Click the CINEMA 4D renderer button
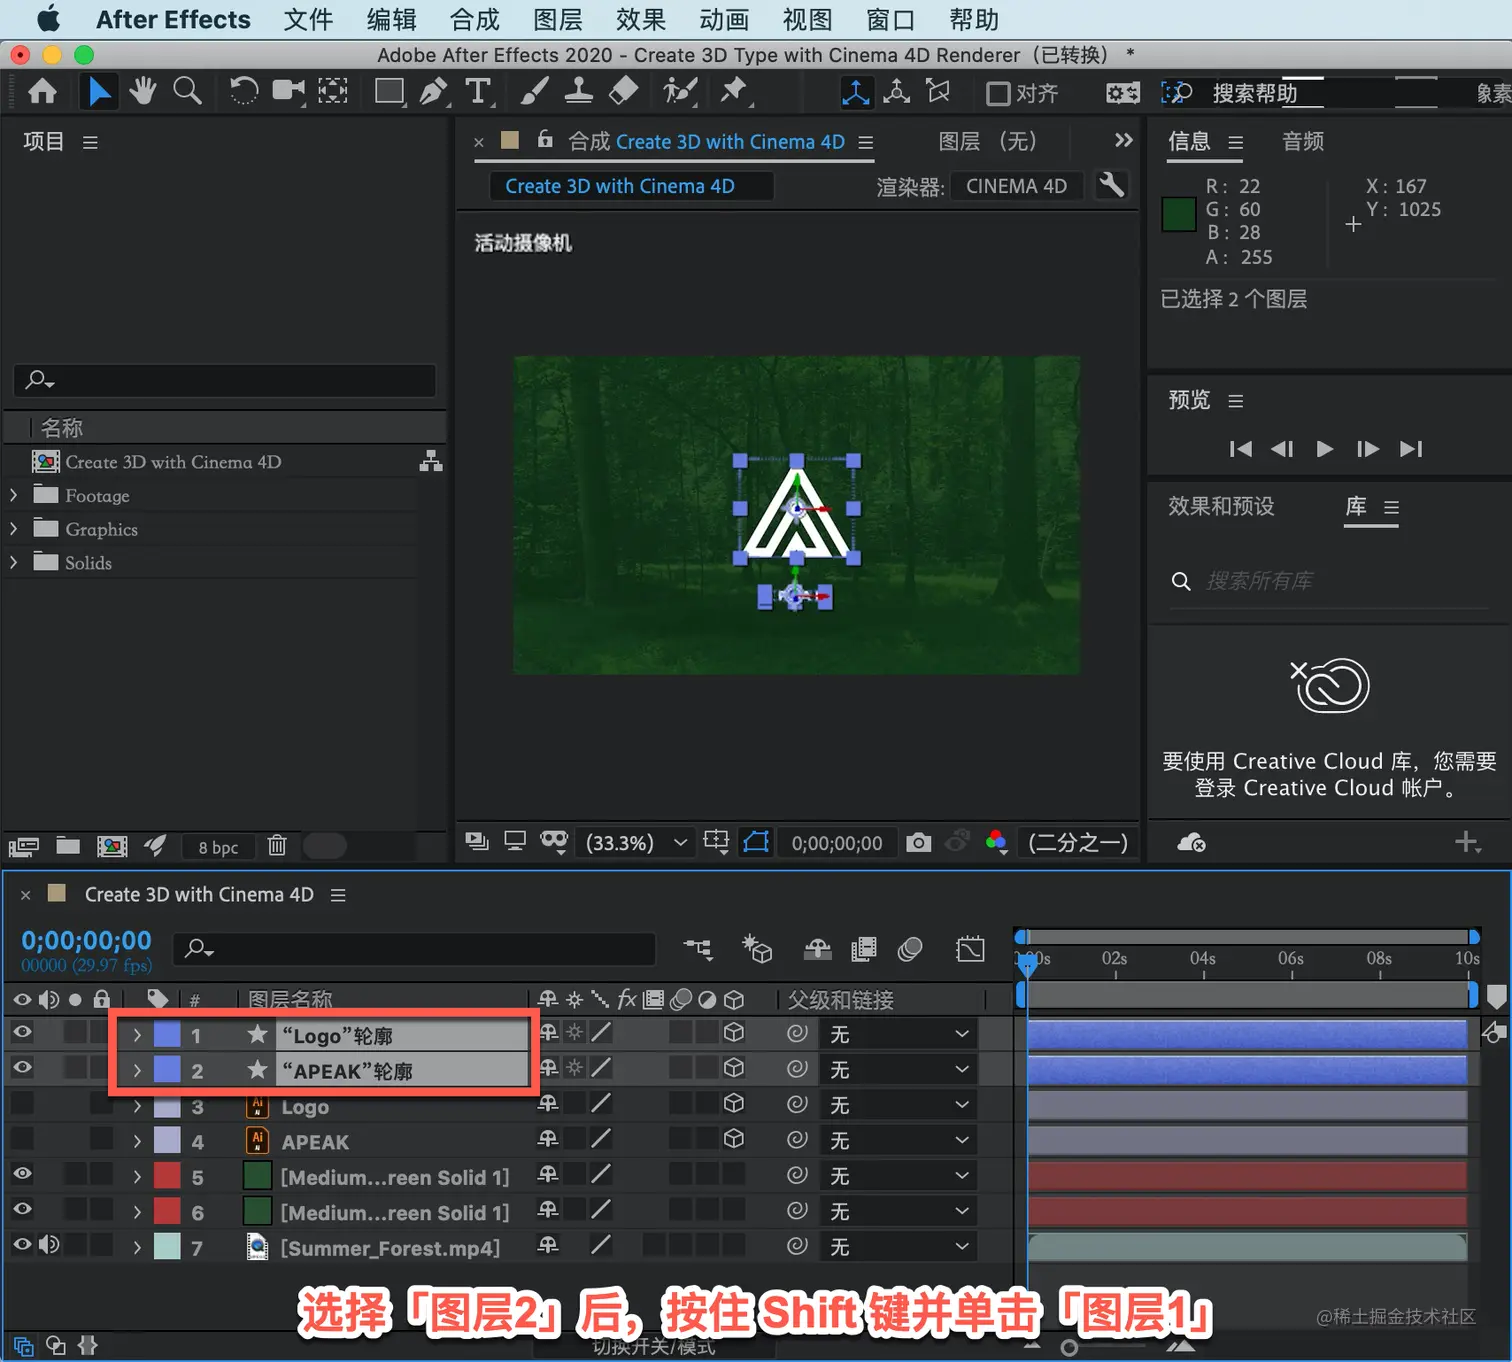 coord(1016,186)
